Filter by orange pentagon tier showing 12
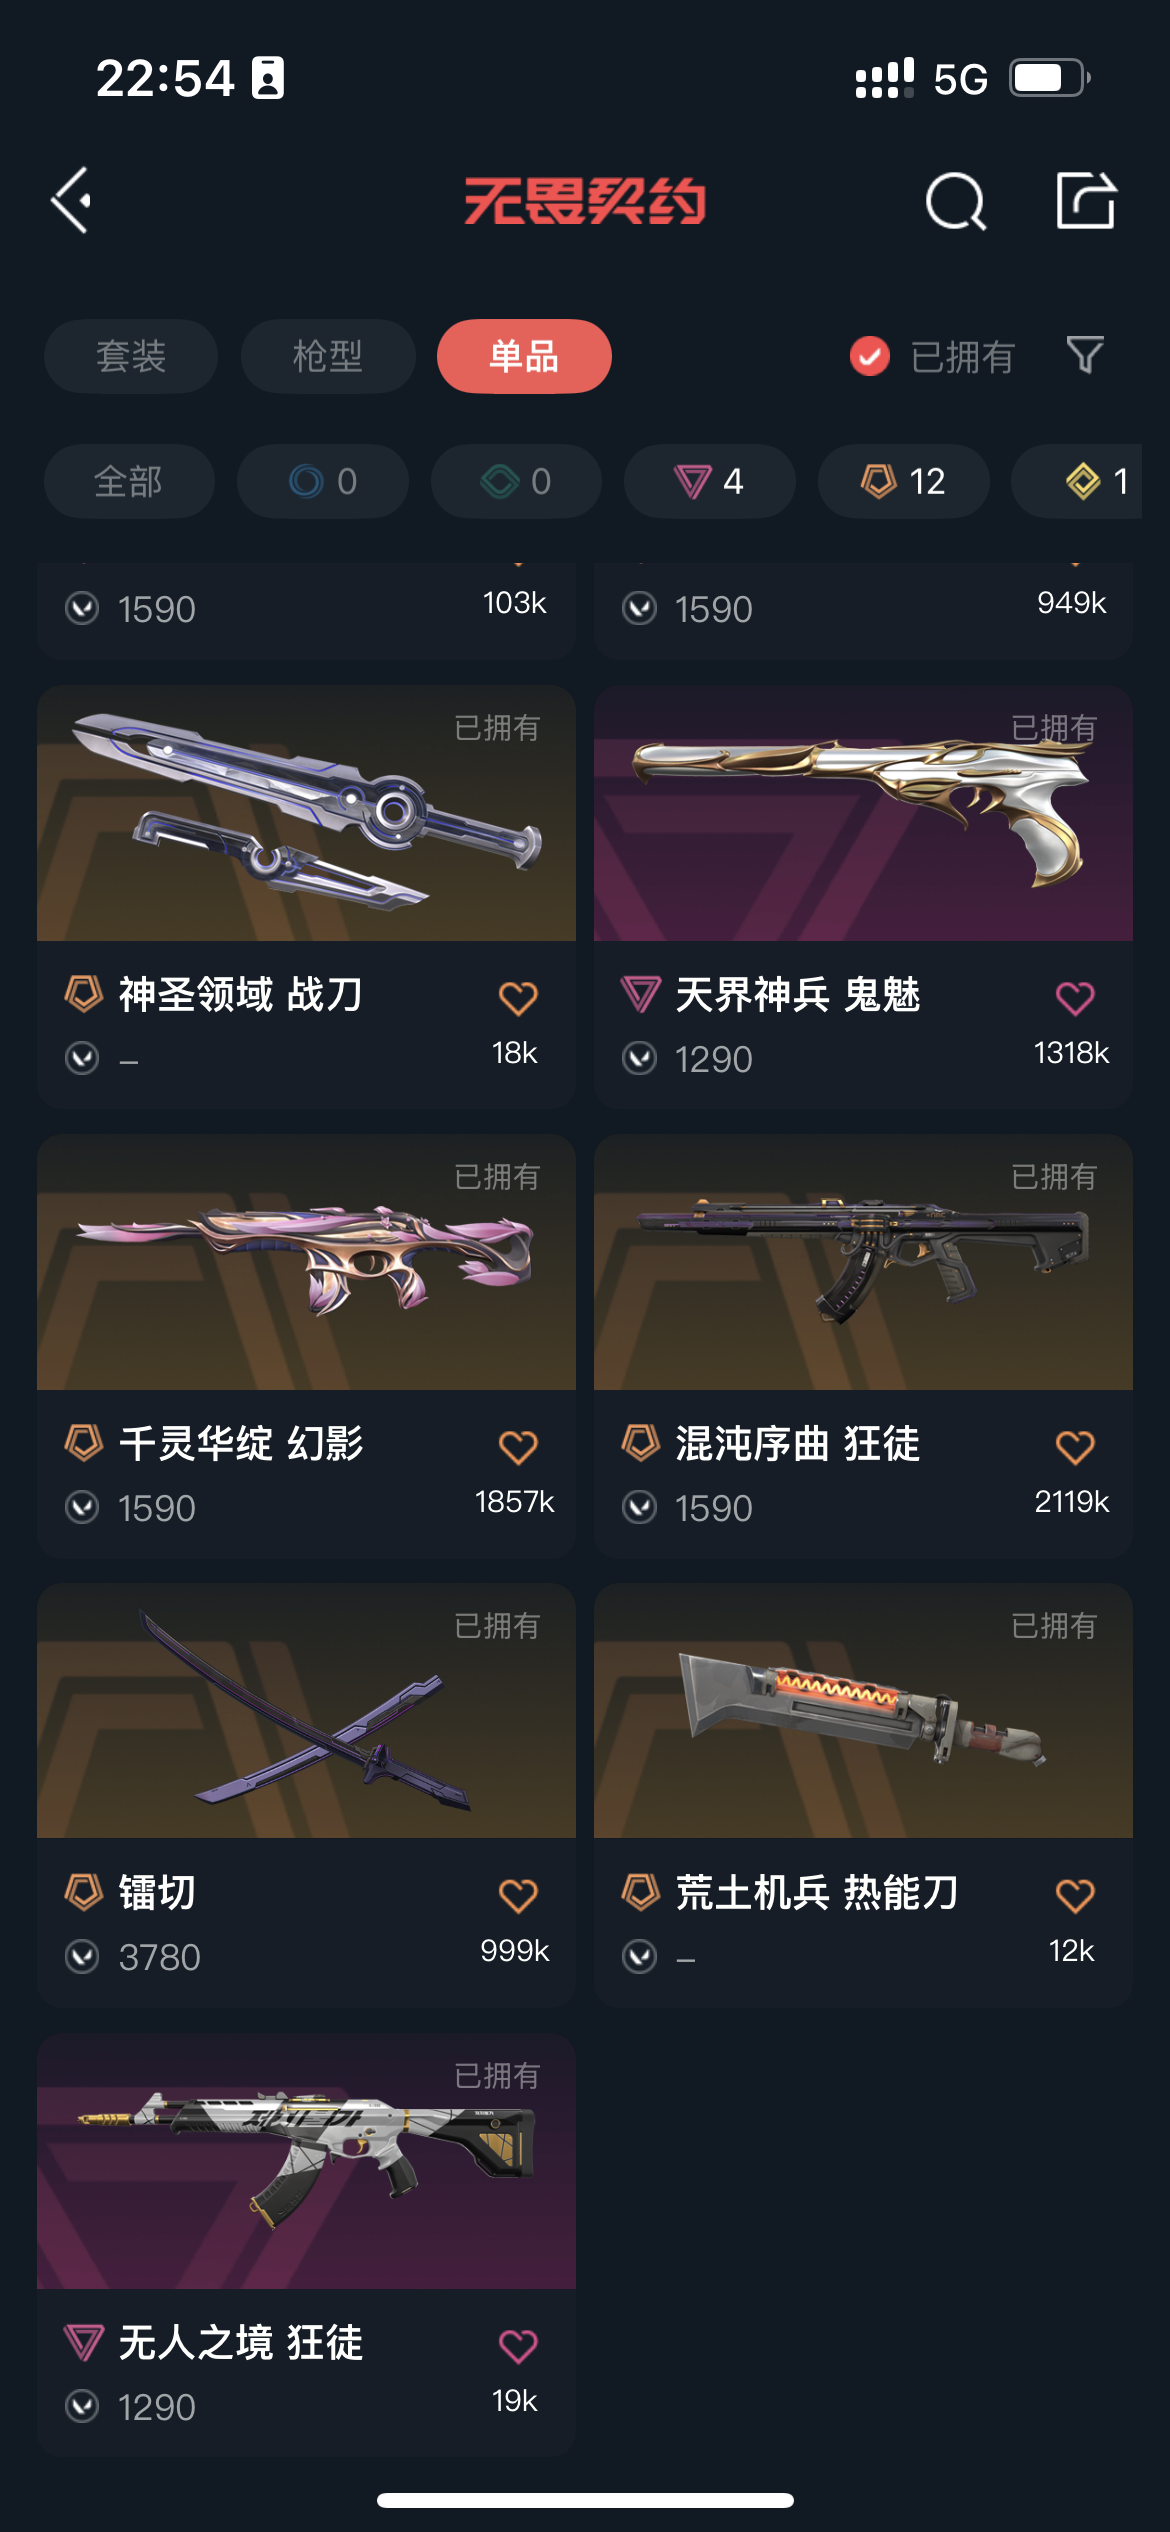 (x=904, y=481)
